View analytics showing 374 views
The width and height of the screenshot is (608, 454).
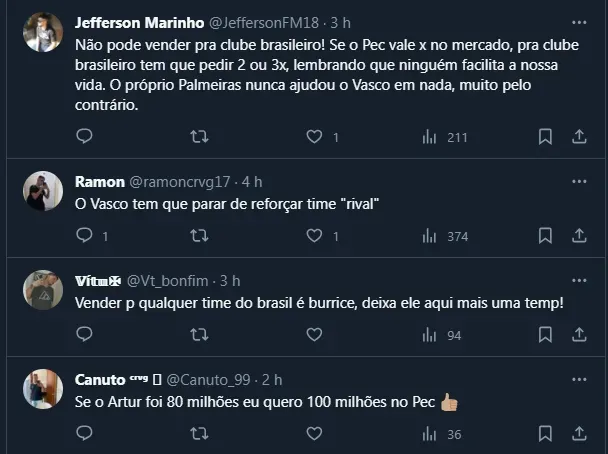pos(444,236)
